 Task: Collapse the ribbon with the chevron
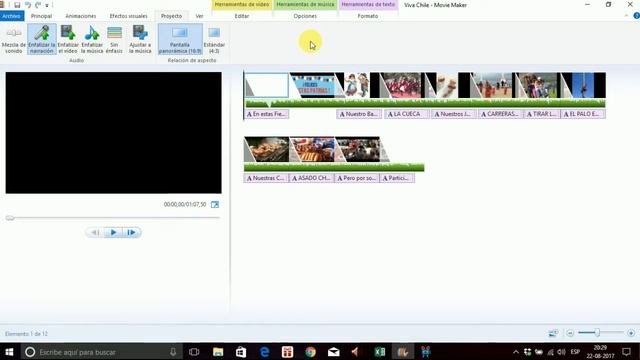626,16
